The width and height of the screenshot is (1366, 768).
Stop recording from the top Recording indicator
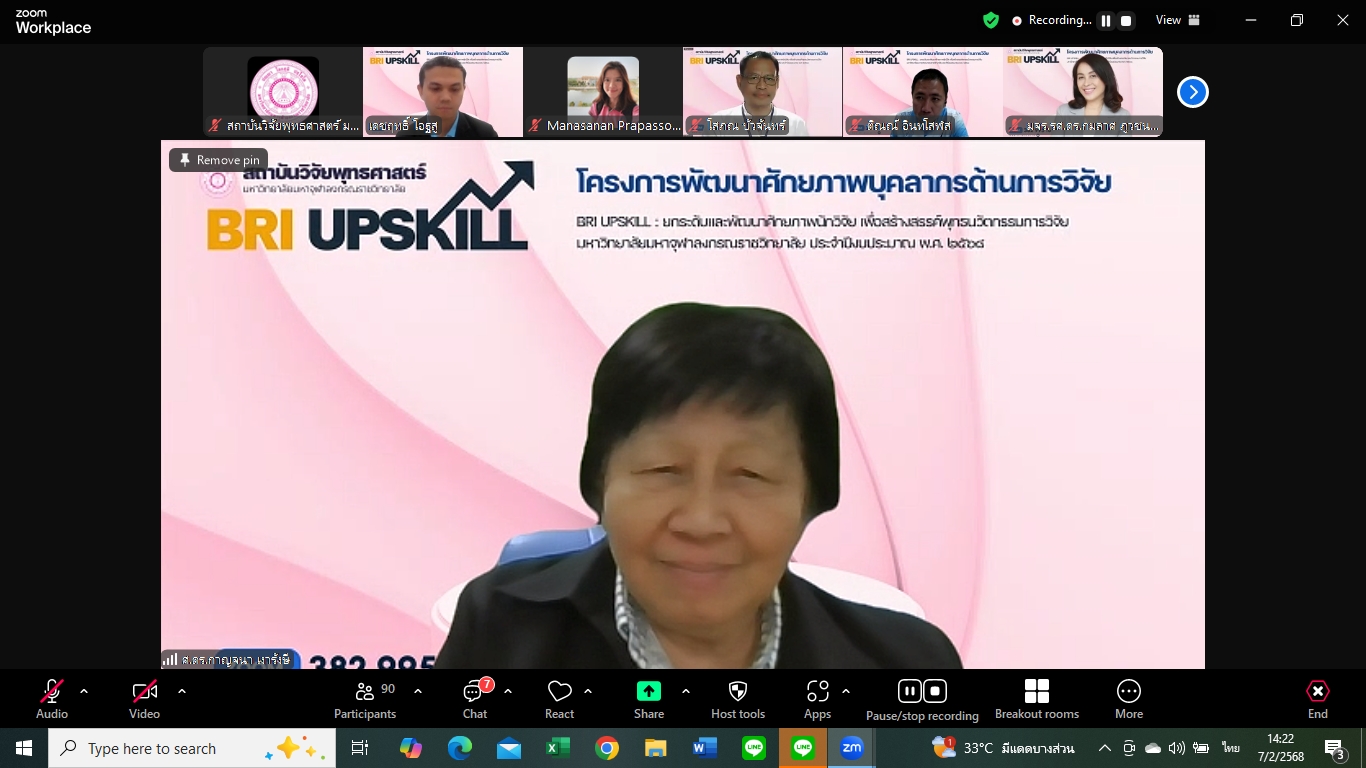pos(1126,20)
